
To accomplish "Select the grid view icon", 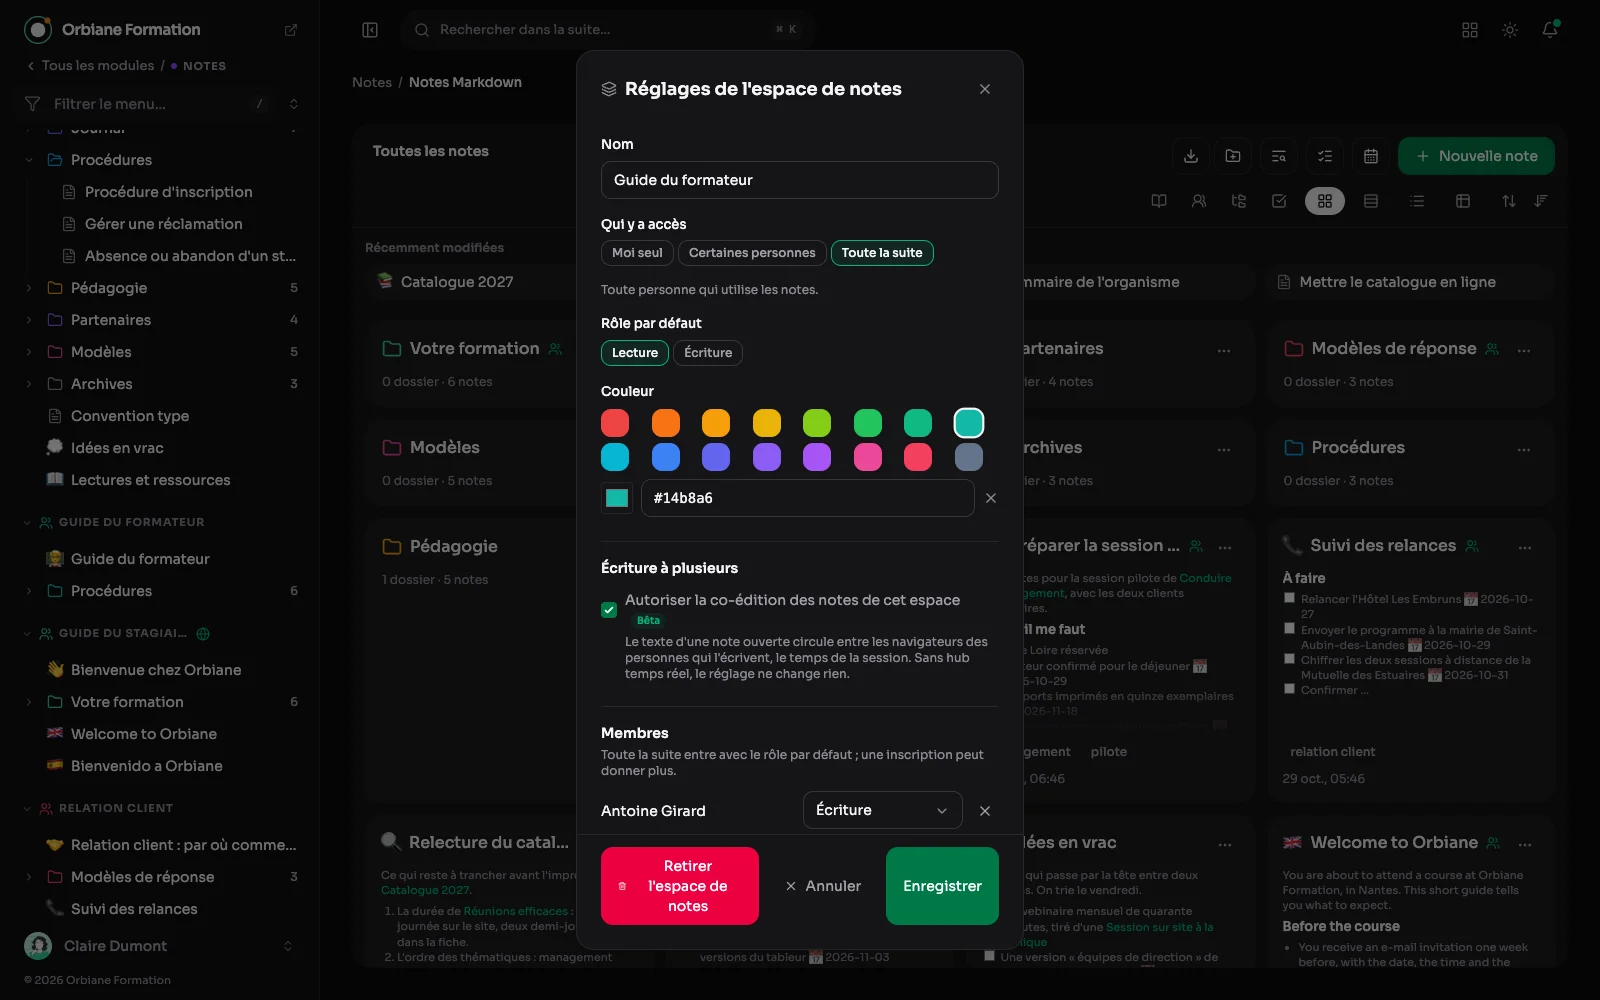I will 1325,201.
